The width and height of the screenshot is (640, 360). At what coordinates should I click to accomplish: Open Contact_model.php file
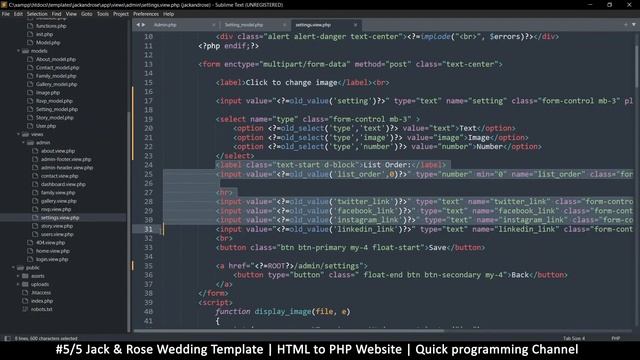[57, 68]
